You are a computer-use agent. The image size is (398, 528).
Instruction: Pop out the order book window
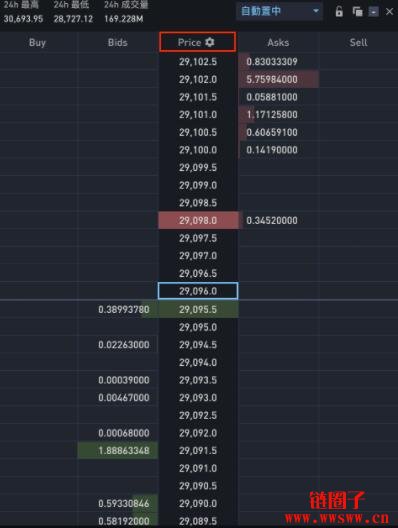pyautogui.click(x=357, y=11)
